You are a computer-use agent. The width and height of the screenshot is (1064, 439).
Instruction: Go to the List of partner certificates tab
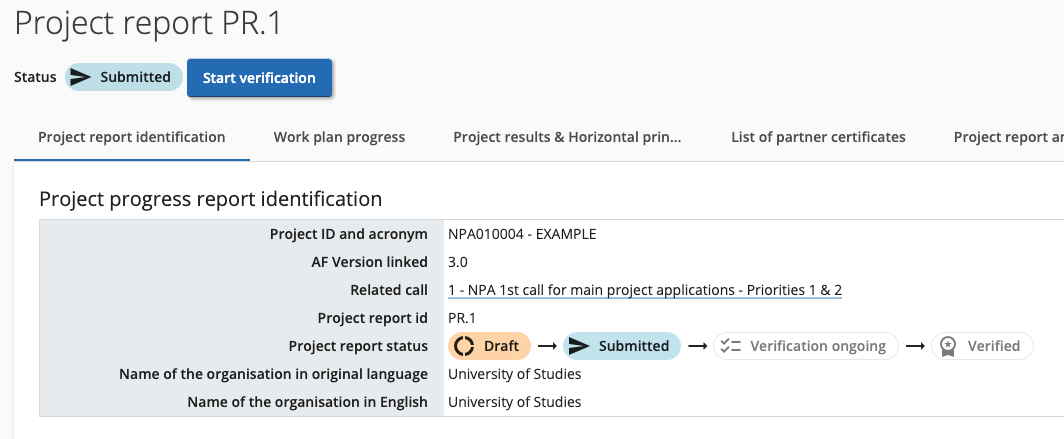point(818,137)
